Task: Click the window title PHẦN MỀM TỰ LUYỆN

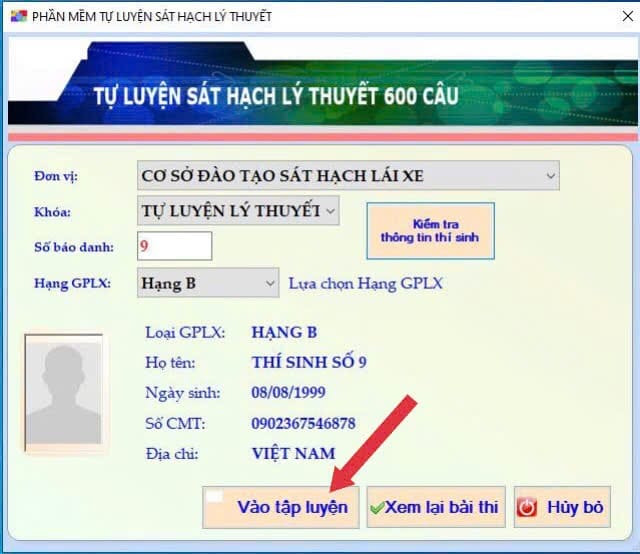Action: coord(152,16)
